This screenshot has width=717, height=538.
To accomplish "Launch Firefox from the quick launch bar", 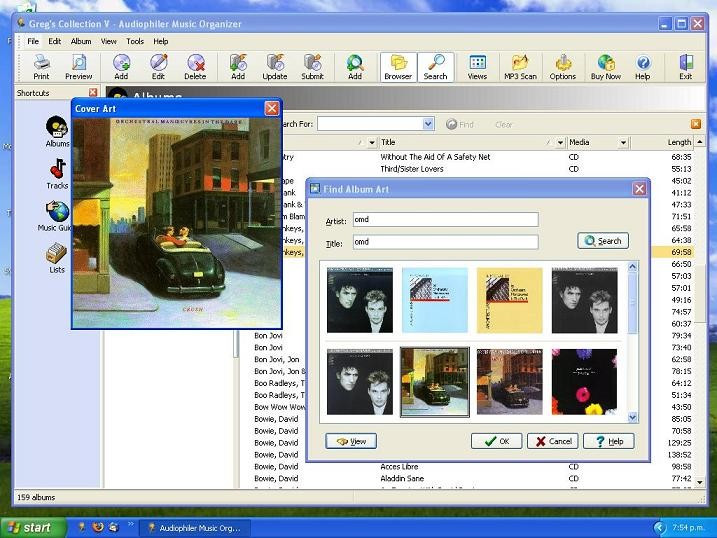I will (x=97, y=527).
